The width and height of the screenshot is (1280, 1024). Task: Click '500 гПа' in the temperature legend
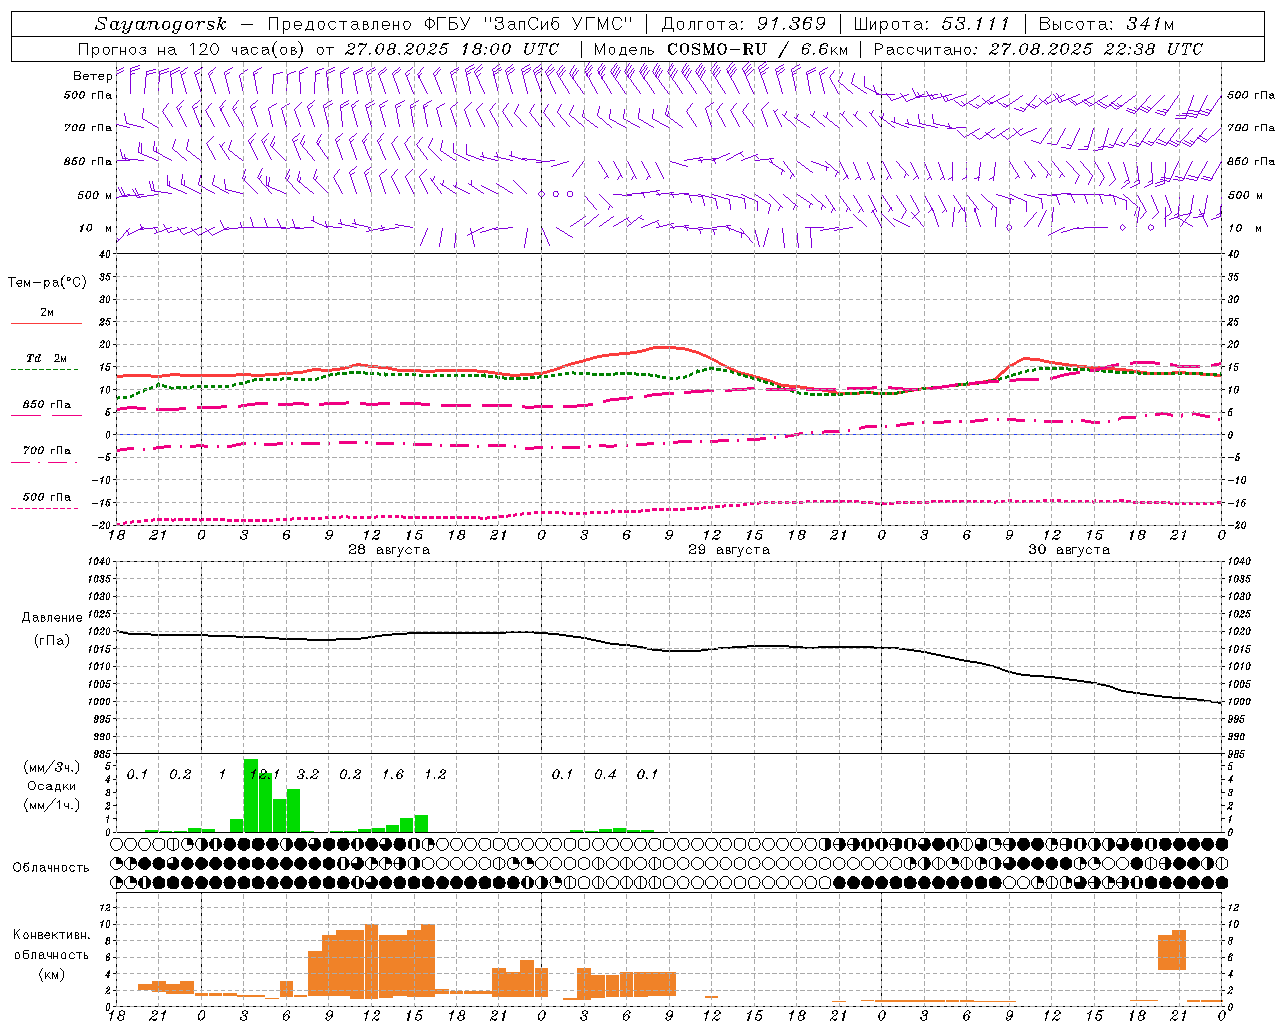point(47,497)
